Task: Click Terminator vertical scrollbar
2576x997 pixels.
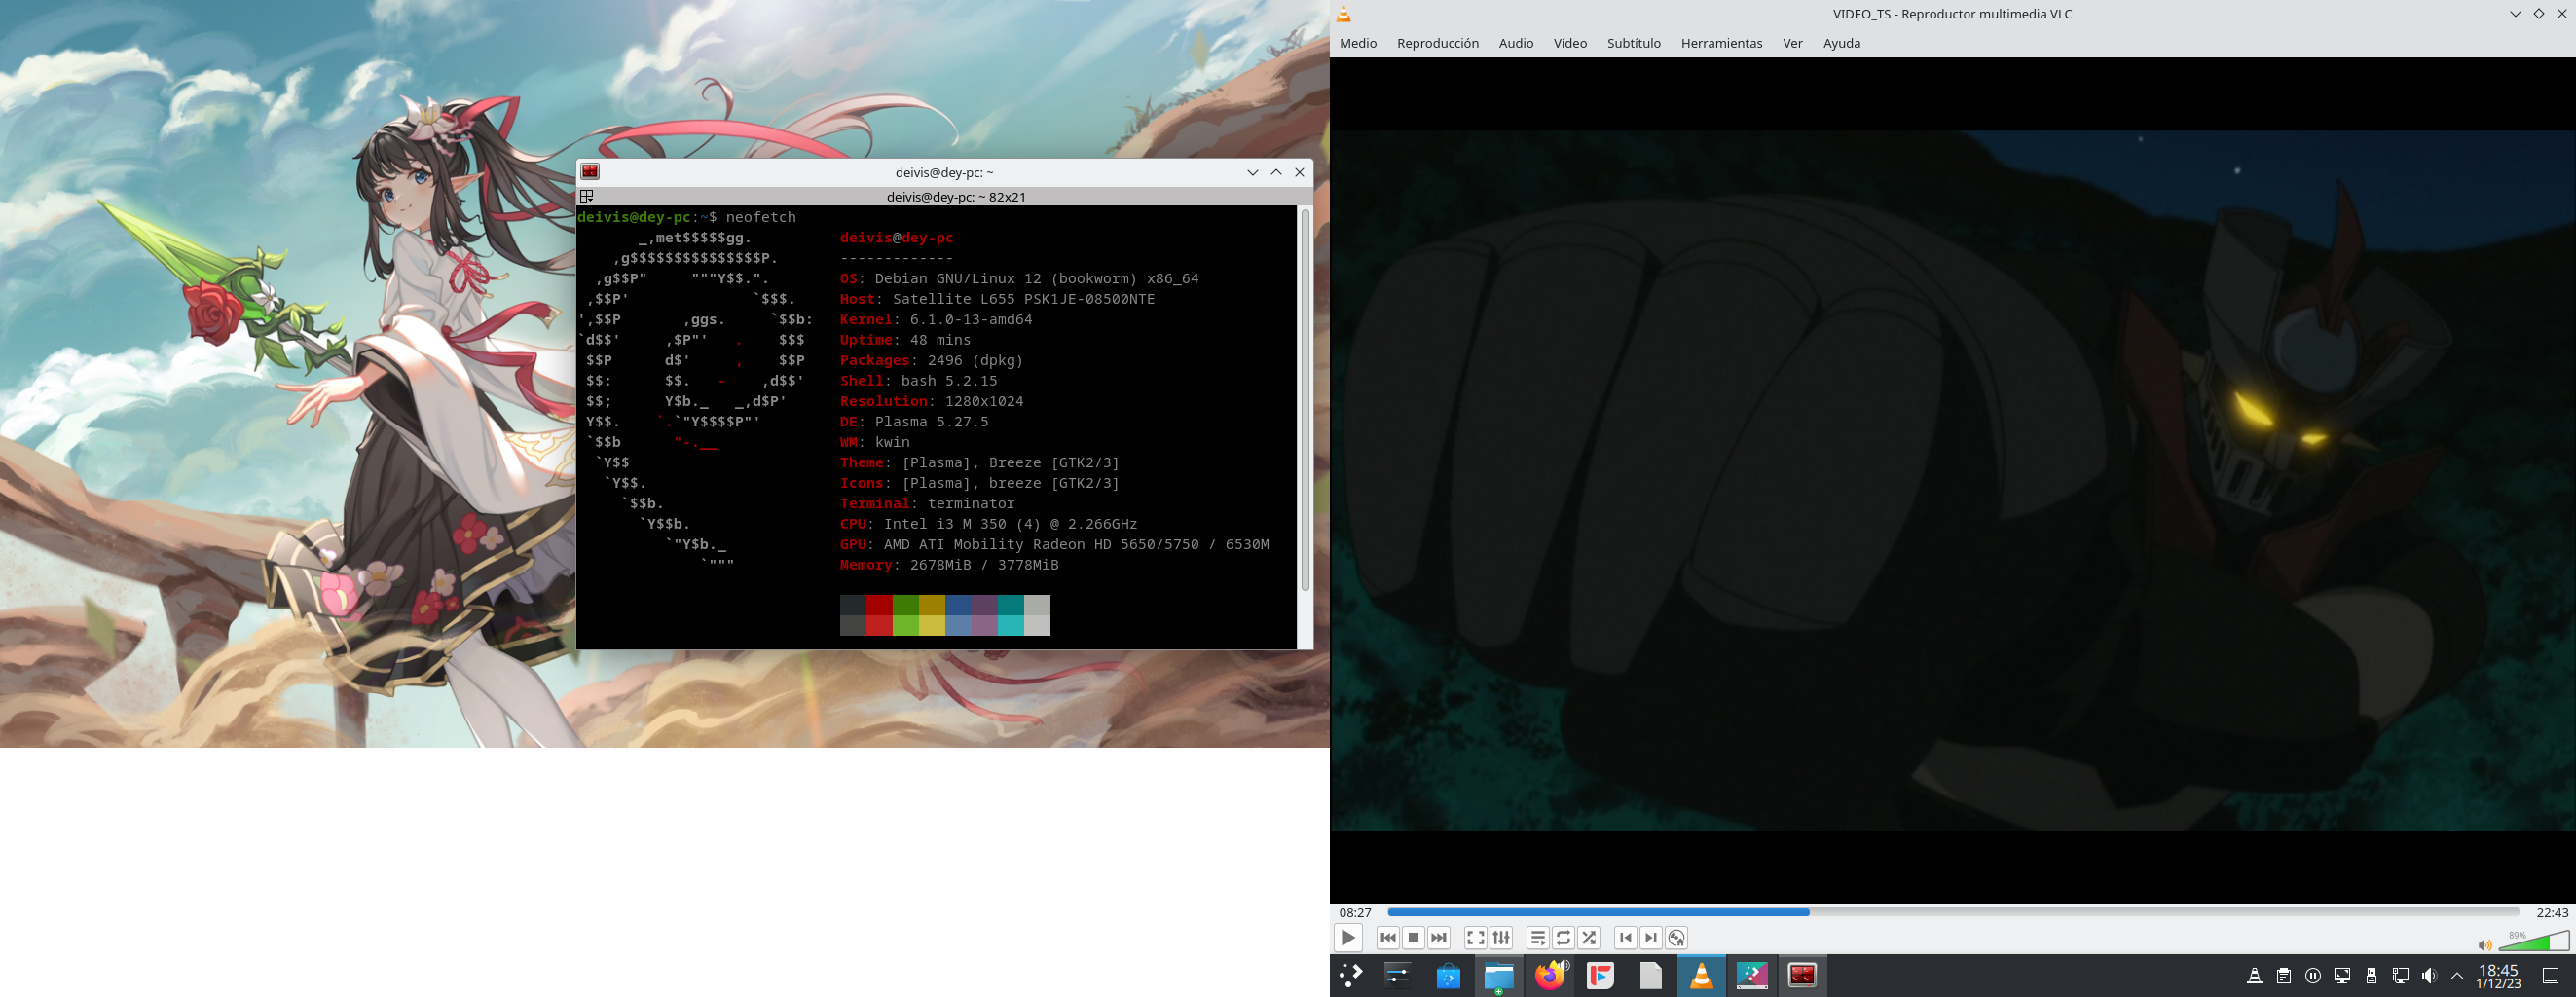Action: (1304, 400)
